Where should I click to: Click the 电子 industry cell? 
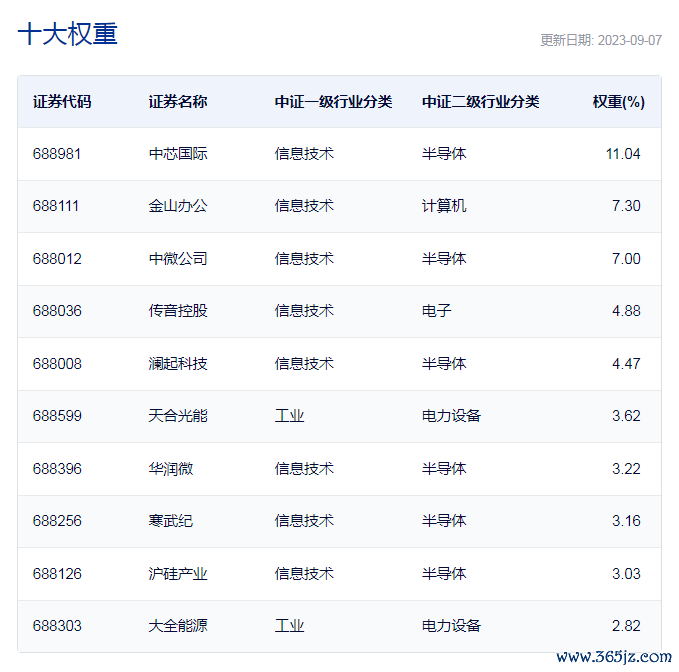[436, 311]
